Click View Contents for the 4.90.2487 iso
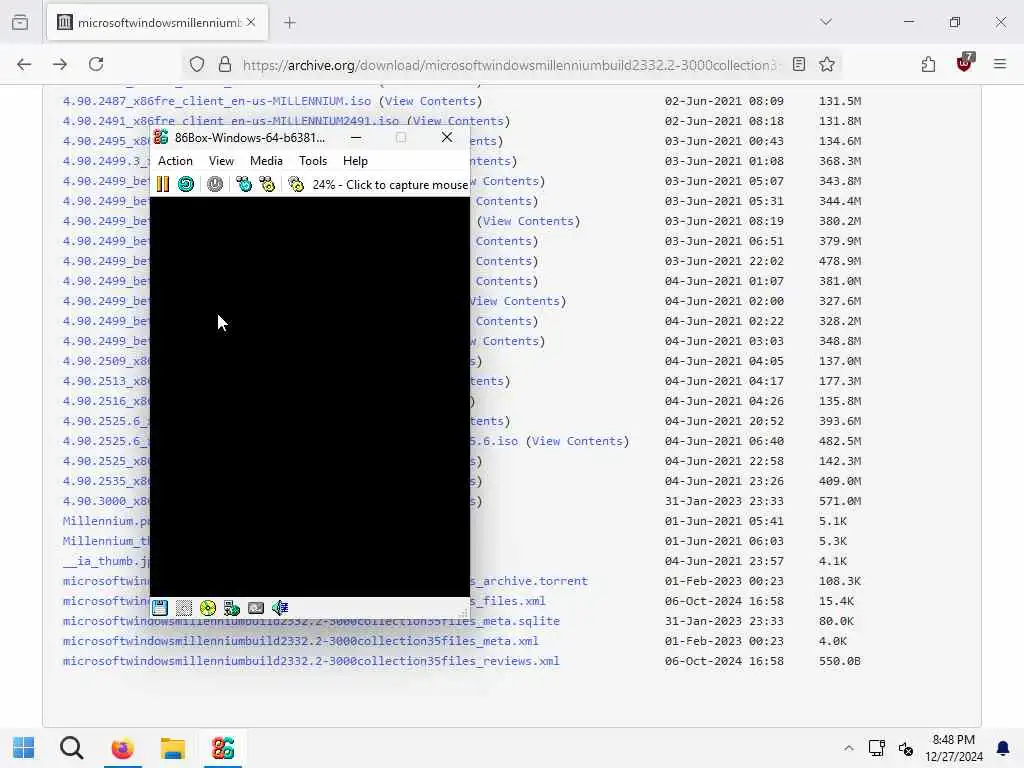1024x768 pixels. [430, 101]
